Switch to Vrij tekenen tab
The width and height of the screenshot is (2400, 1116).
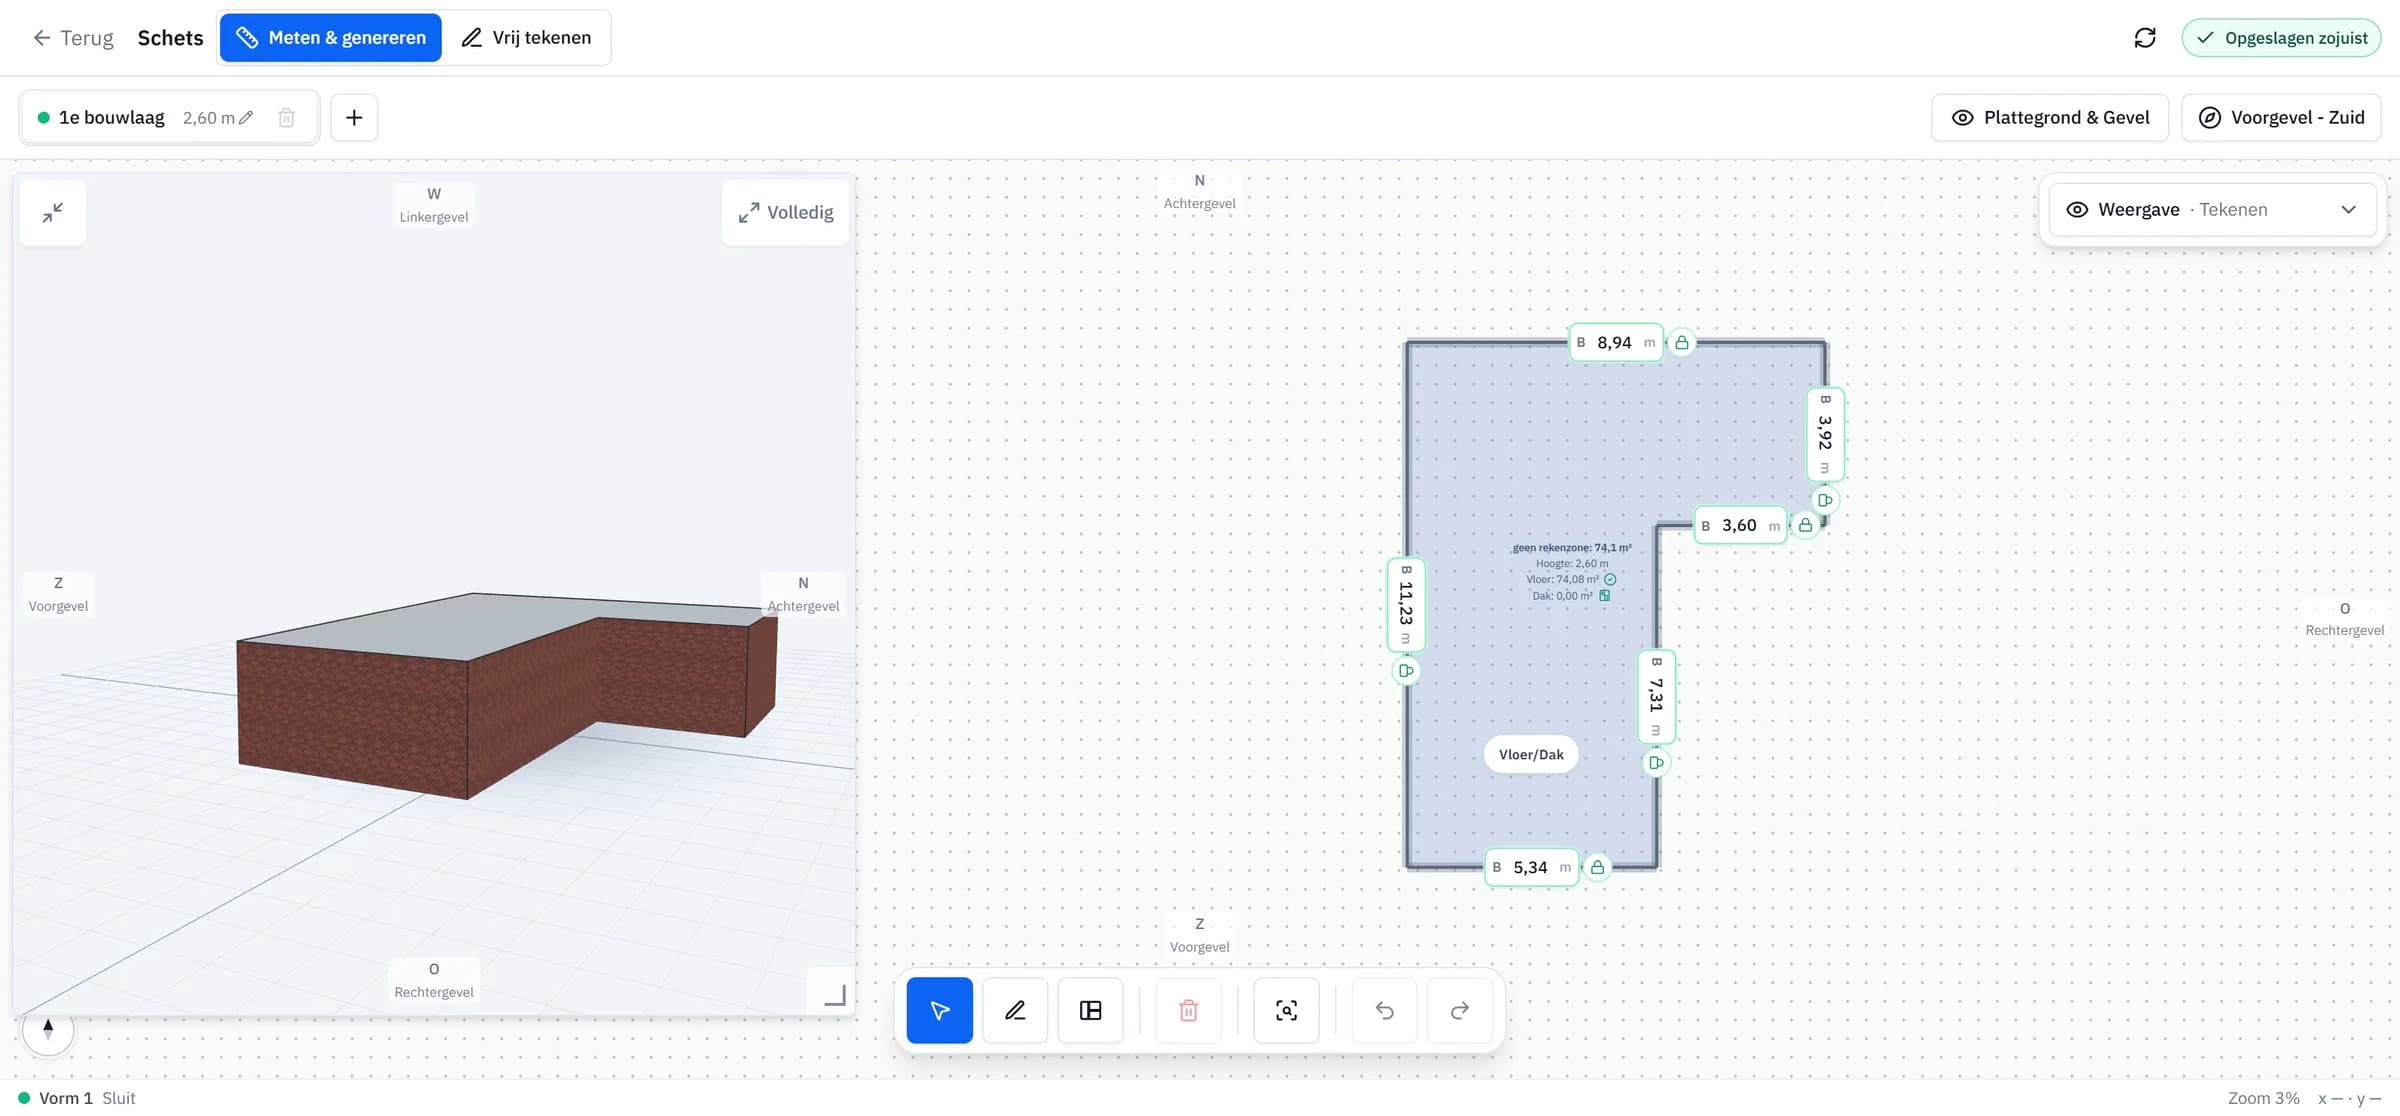click(x=527, y=38)
